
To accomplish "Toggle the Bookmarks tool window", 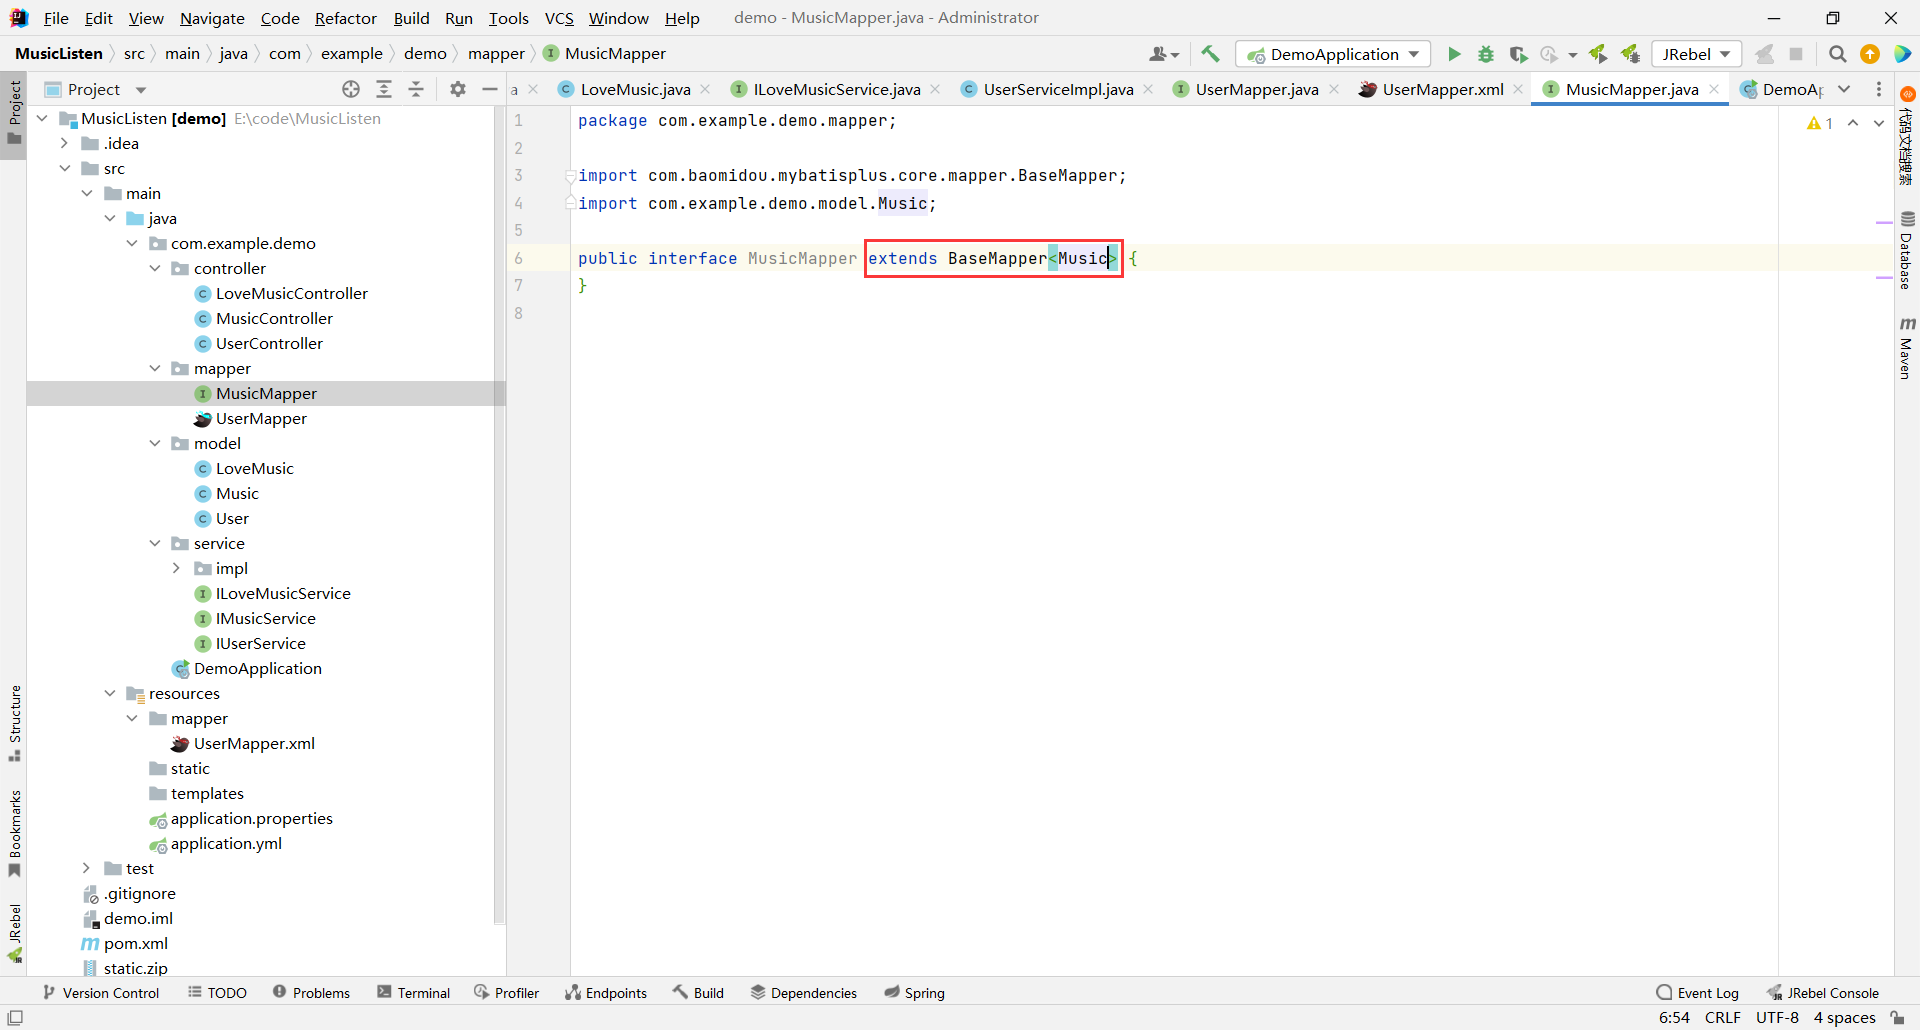I will click(x=14, y=834).
